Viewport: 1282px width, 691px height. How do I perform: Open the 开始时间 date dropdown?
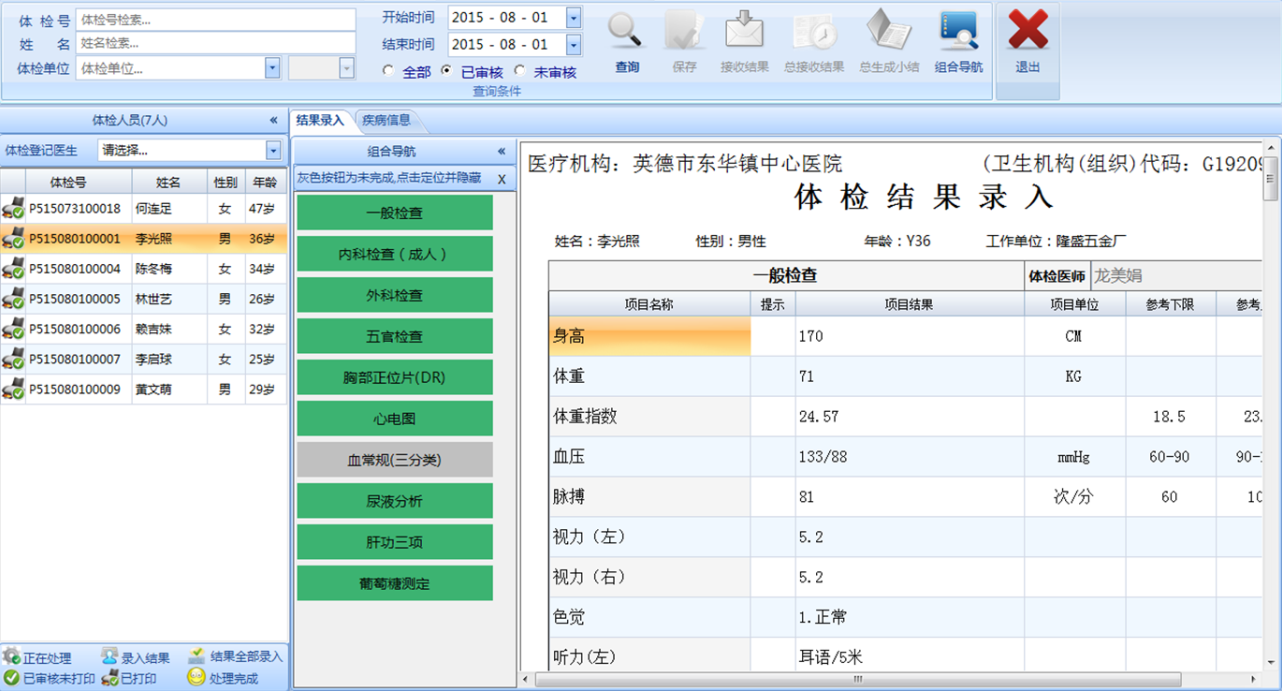pyautogui.click(x=573, y=18)
